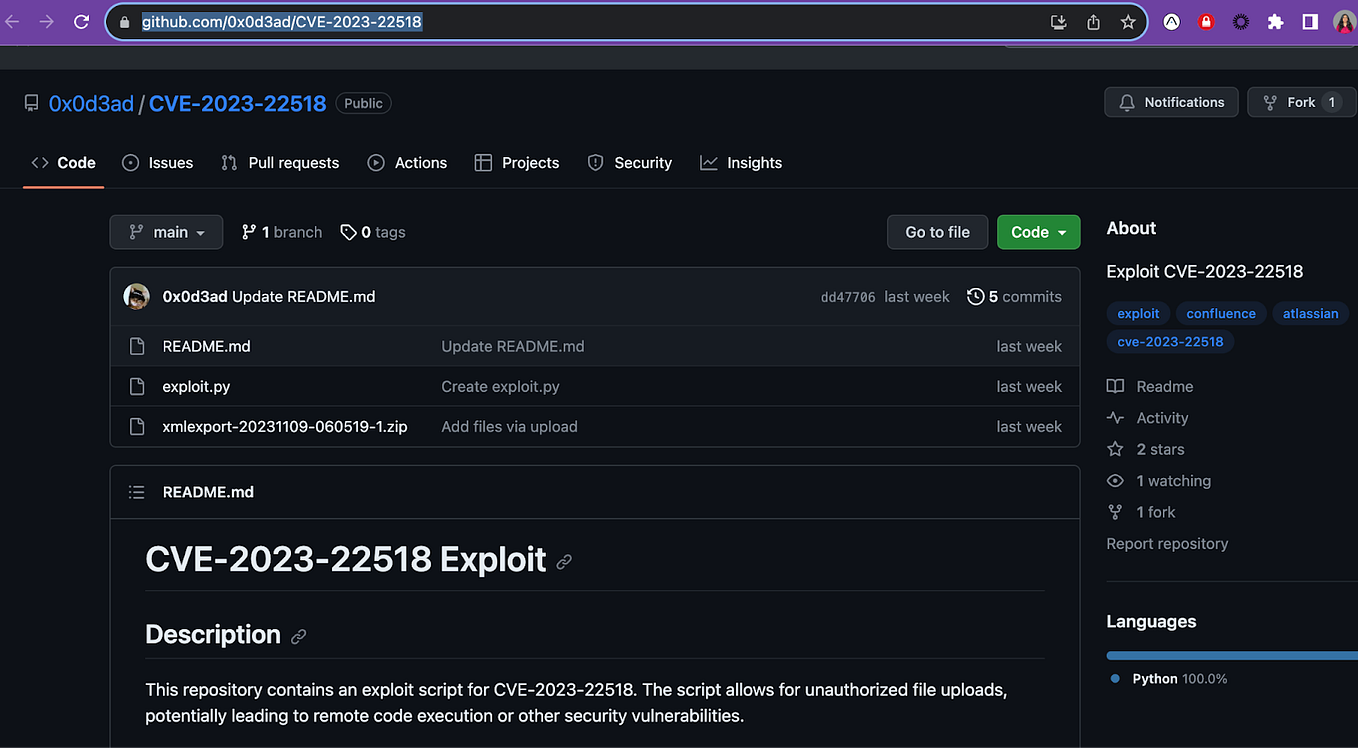Screen dimensions: 1358x748
Task: Click the Notifications button
Action: pyautogui.click(x=1171, y=102)
